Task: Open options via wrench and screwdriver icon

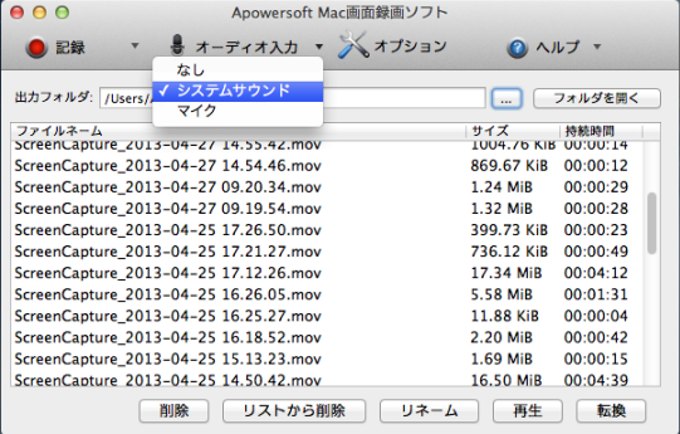Action: [353, 45]
